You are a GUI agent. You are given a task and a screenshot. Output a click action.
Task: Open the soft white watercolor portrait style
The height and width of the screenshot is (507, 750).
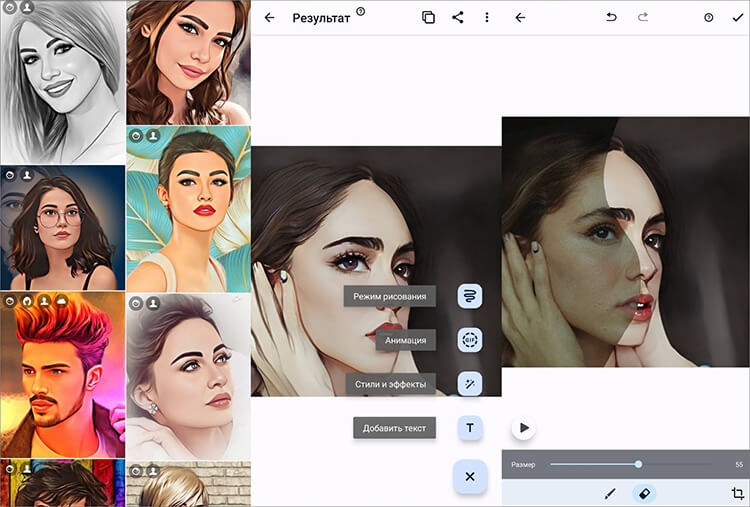(188, 376)
